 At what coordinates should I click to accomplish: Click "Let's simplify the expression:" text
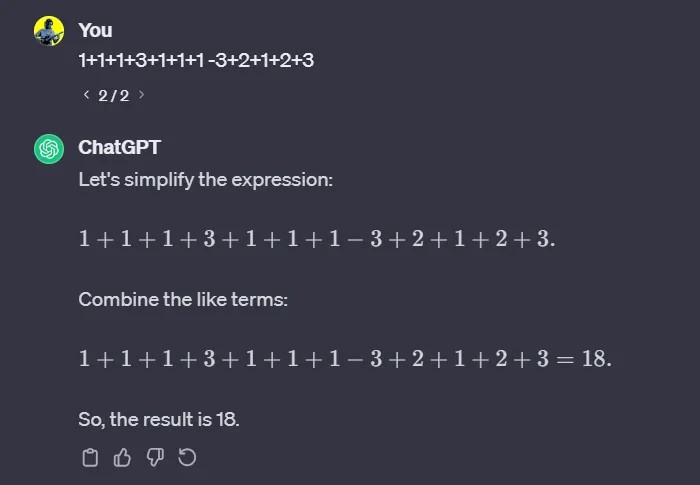click(x=205, y=180)
